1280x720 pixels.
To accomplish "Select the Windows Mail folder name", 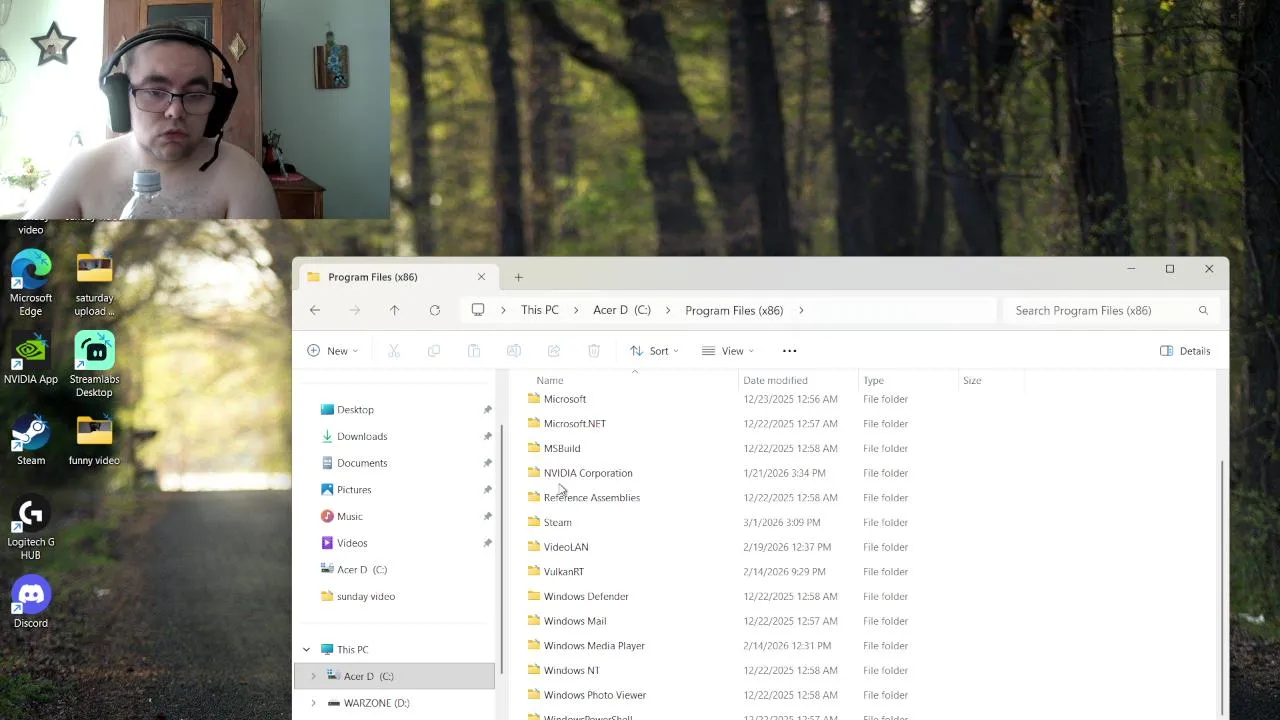I will click(575, 621).
